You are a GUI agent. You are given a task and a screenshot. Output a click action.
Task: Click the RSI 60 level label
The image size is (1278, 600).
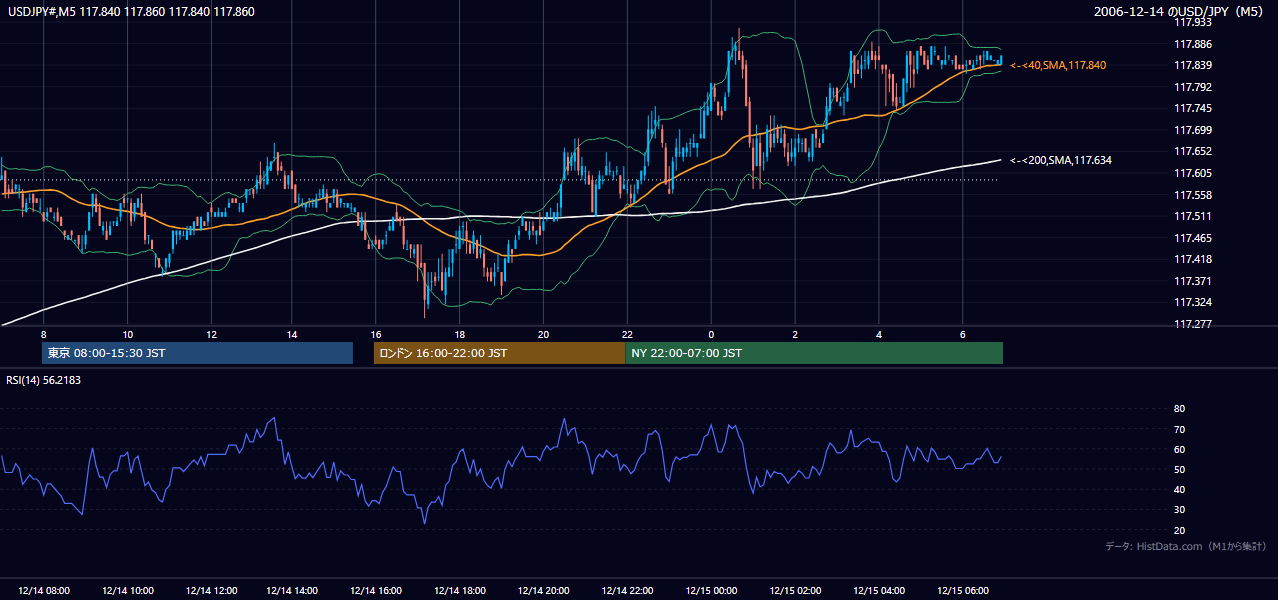[x=1179, y=449]
